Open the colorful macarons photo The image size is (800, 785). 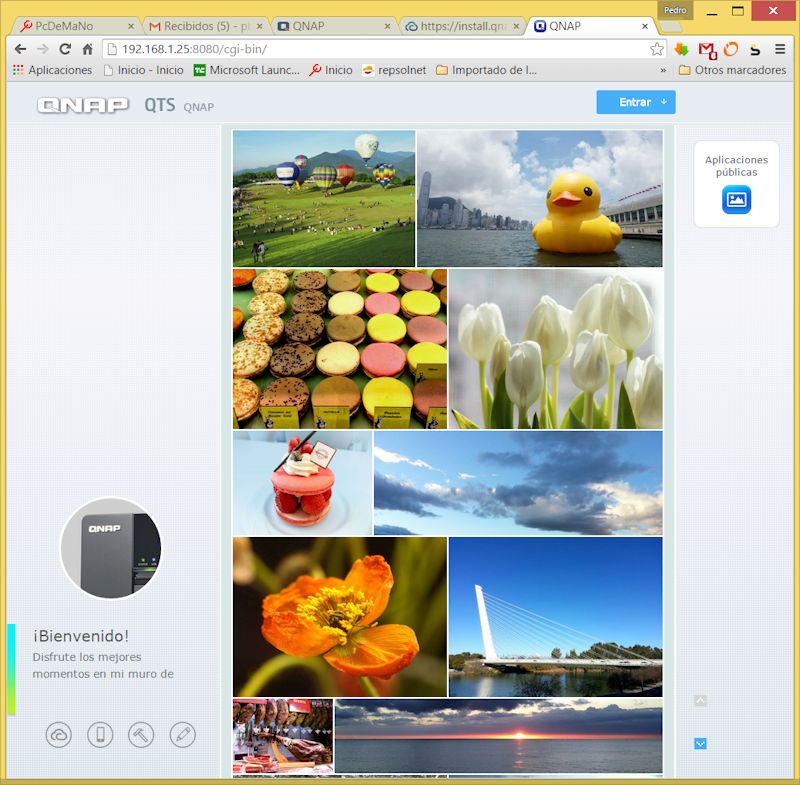340,349
